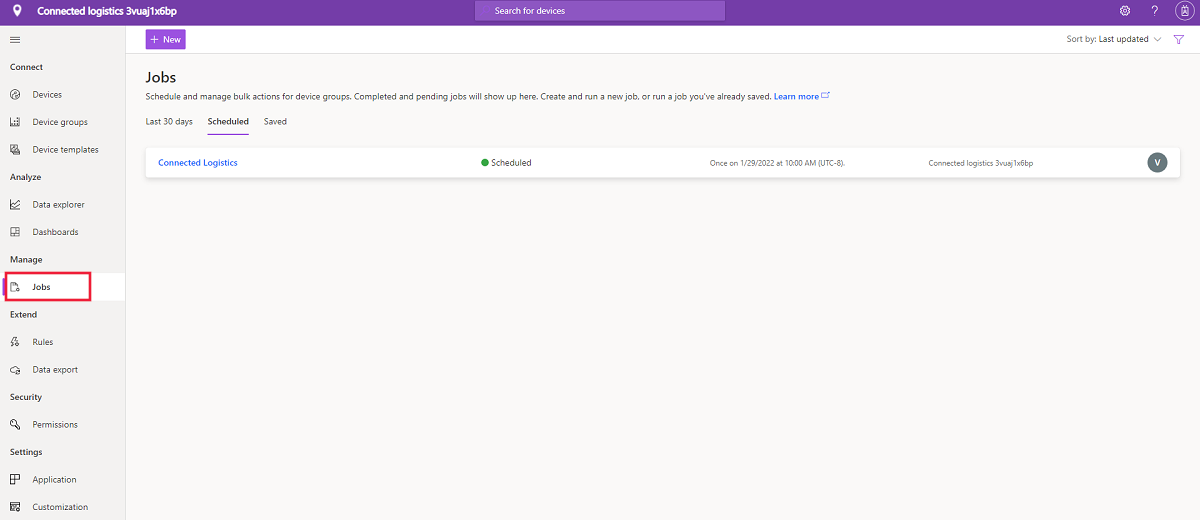Open user account avatar in header
1200x520 pixels.
pyautogui.click(x=1183, y=11)
